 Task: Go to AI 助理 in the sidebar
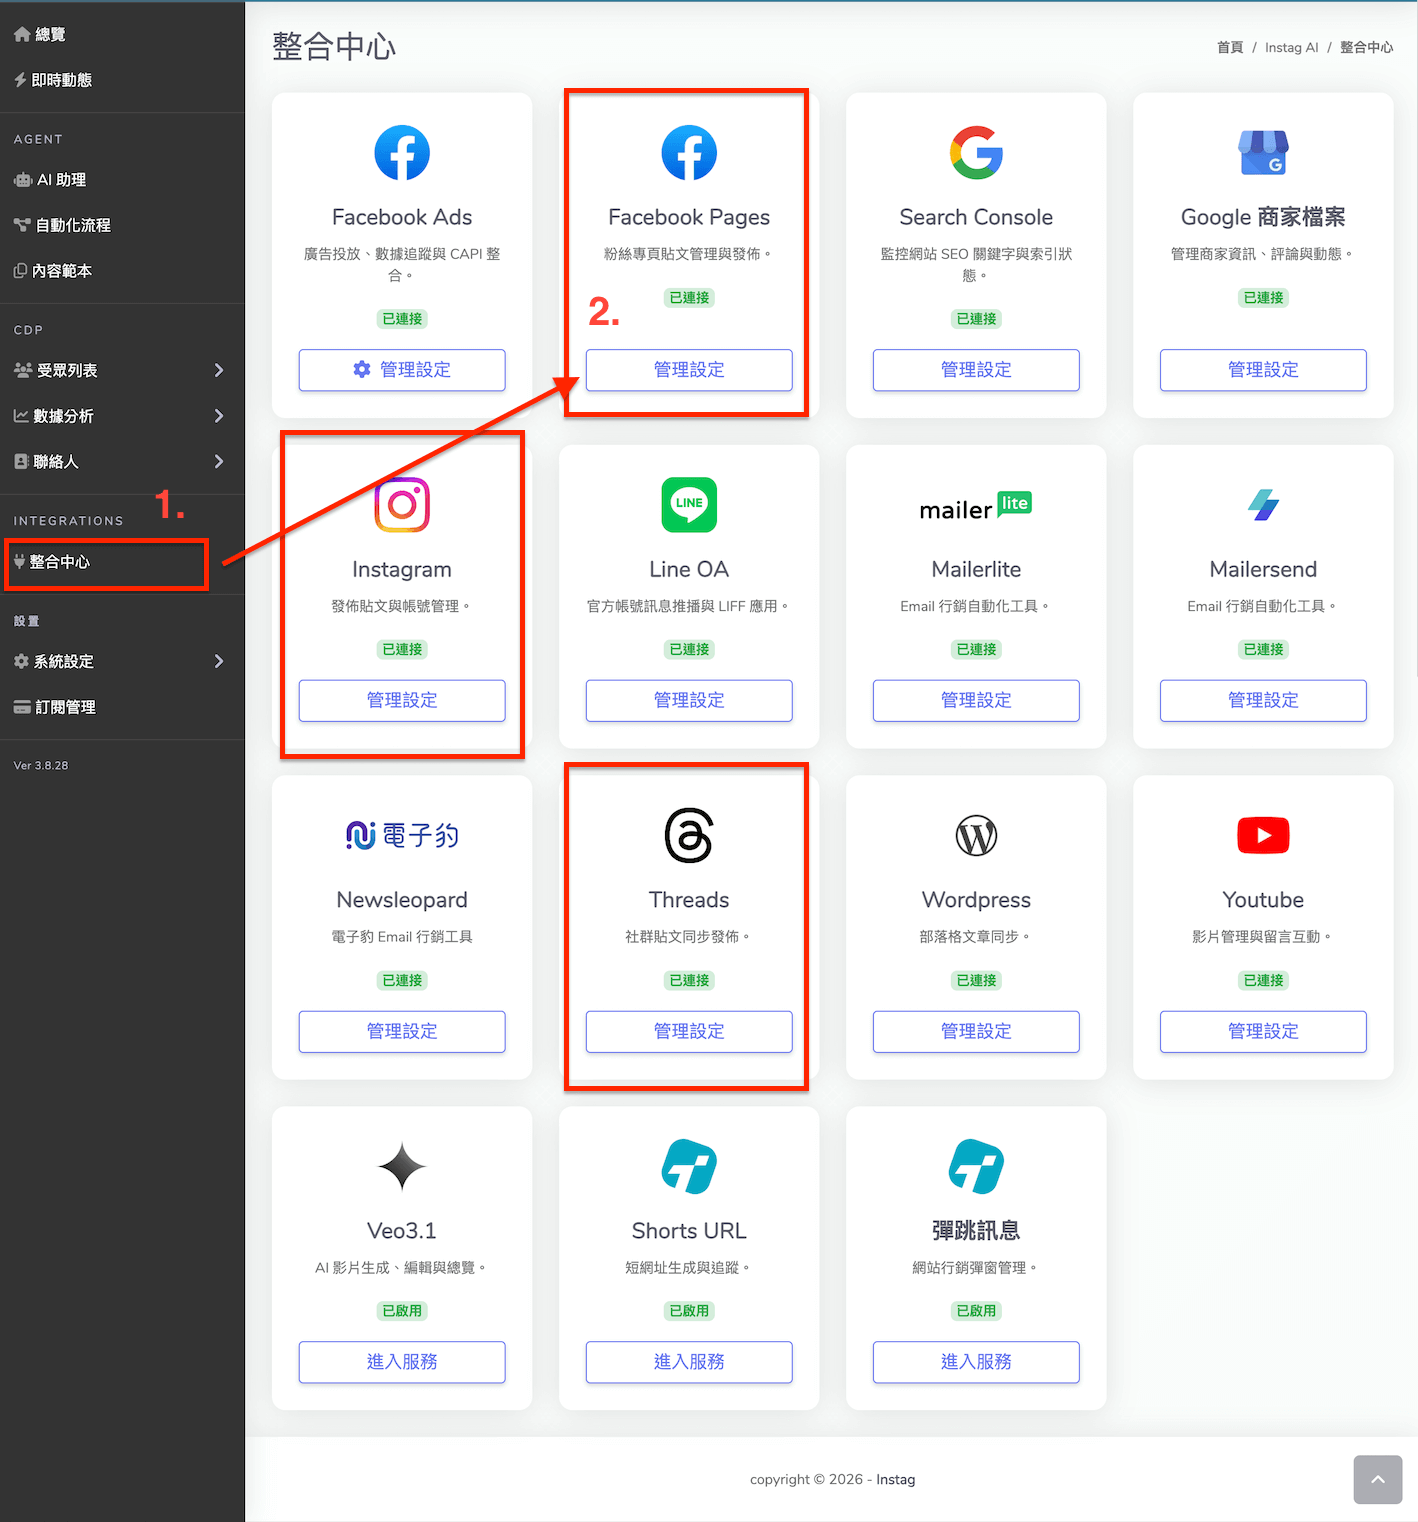(60, 180)
